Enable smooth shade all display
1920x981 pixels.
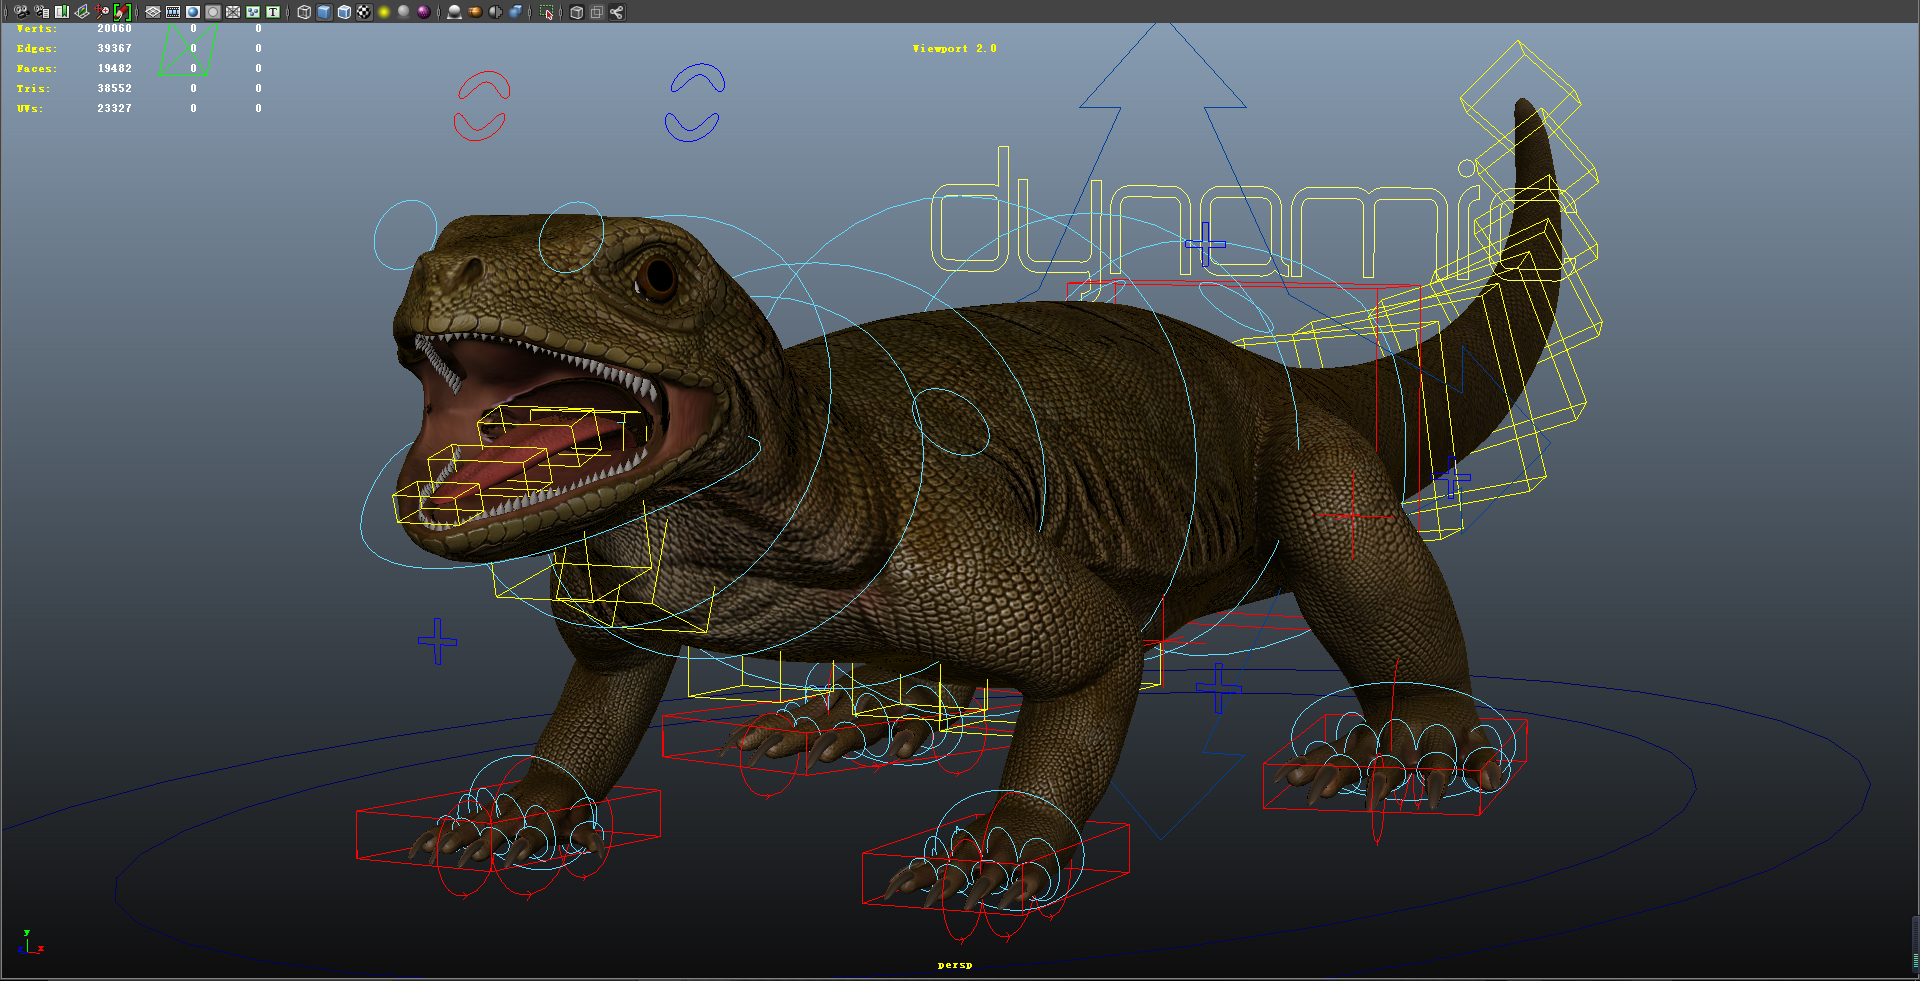322,12
